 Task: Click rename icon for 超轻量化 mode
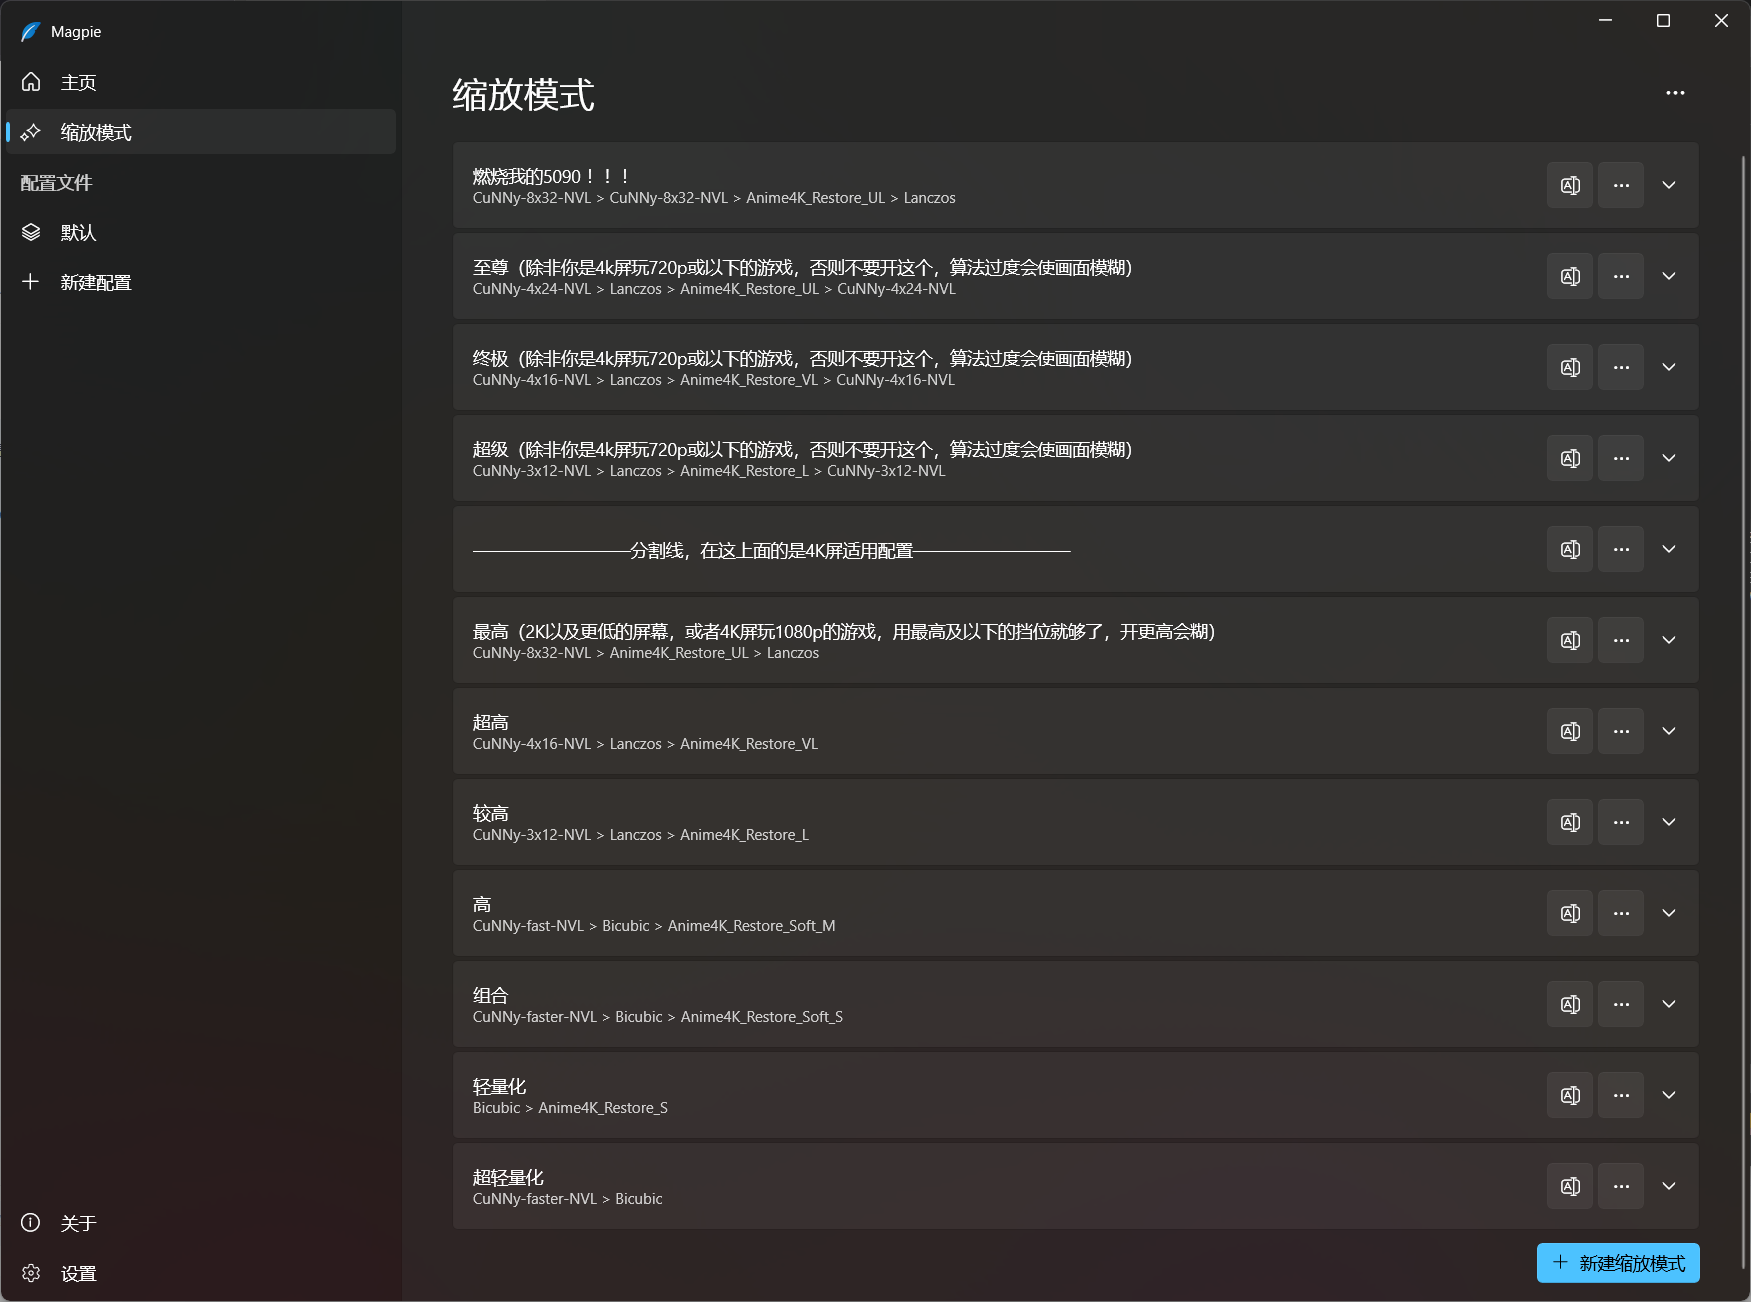point(1570,1186)
